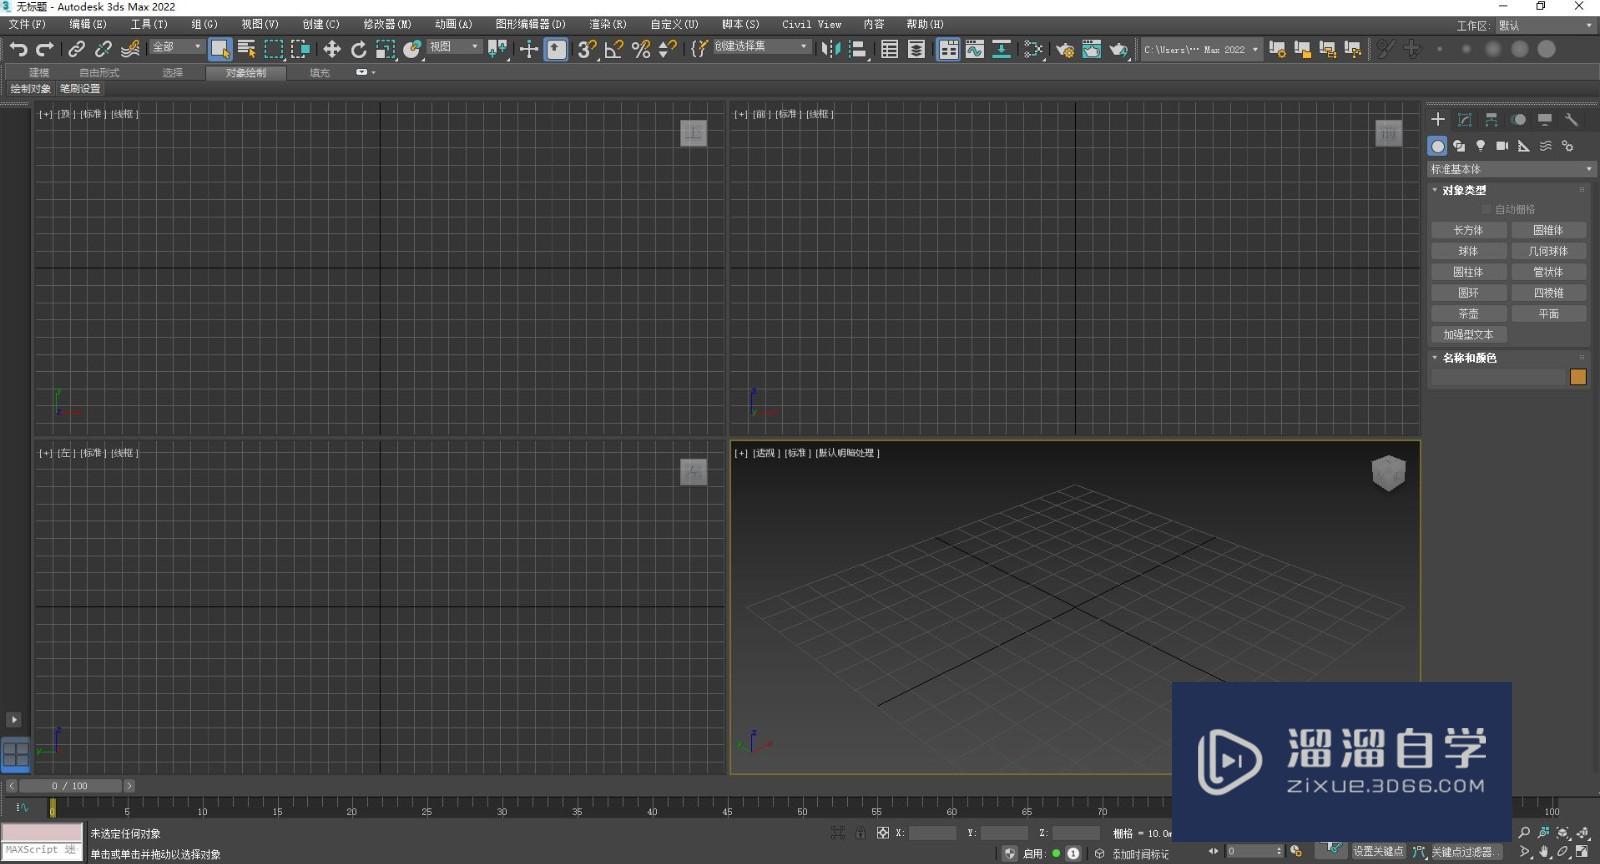
Task: Select the Lights category icon
Action: click(1481, 146)
